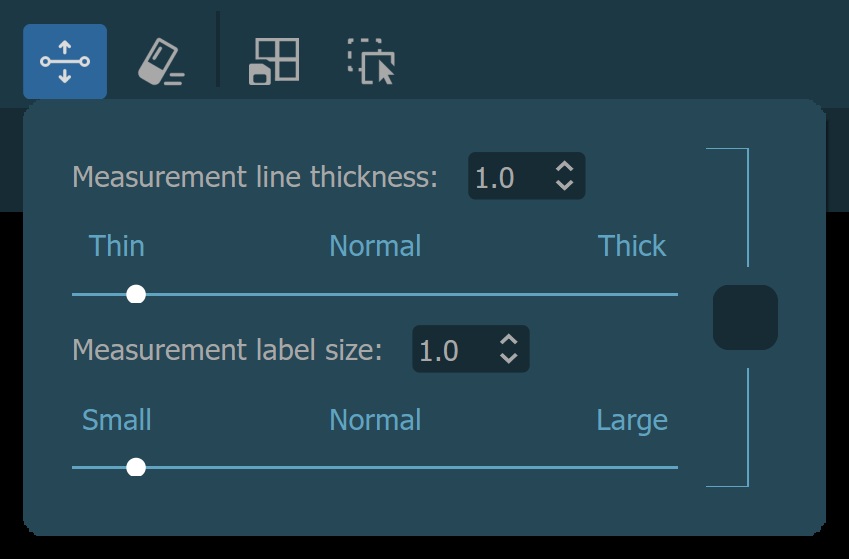Increase measurement label size with up arrow
Image resolution: width=849 pixels, height=559 pixels.
click(x=508, y=339)
